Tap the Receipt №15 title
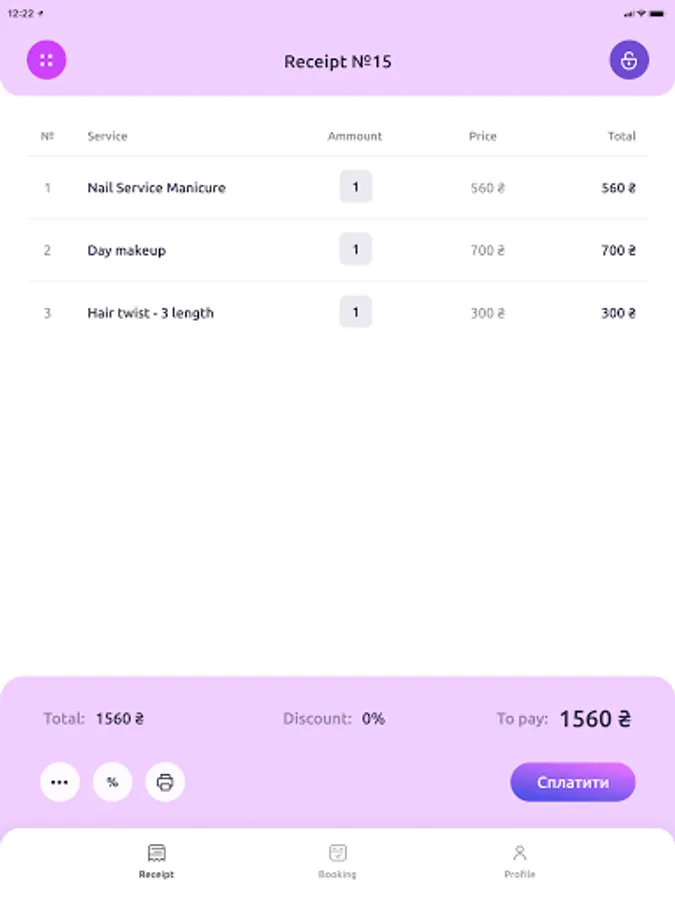 337,62
